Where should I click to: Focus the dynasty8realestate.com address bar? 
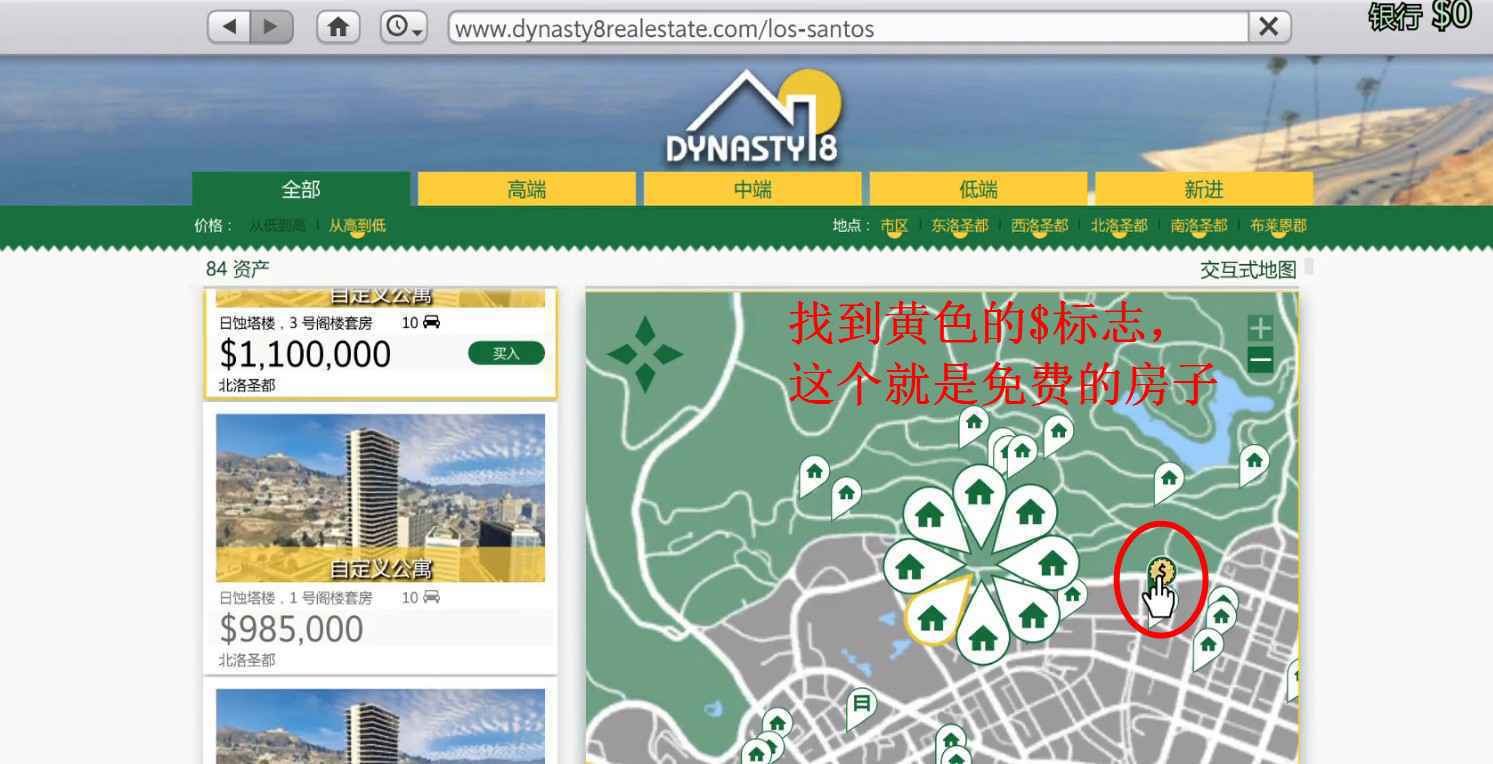click(848, 28)
